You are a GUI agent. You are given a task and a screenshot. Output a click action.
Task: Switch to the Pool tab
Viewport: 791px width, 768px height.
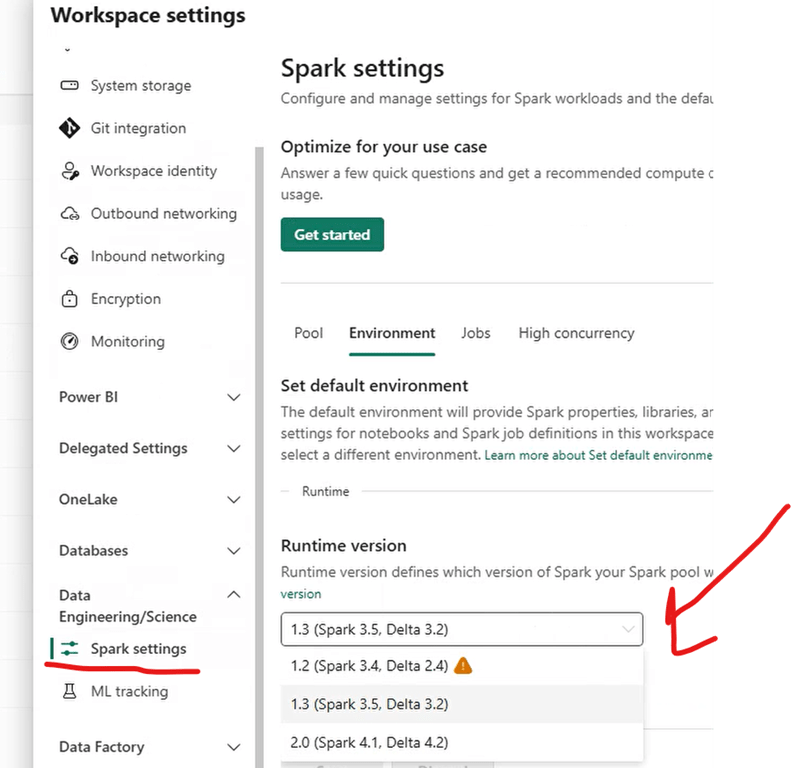click(x=308, y=333)
